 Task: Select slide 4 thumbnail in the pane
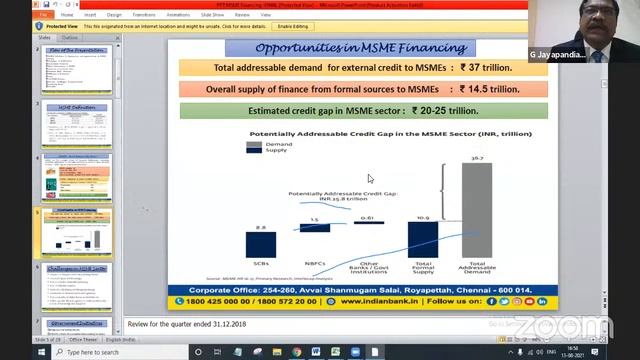pyautogui.click(x=77, y=178)
